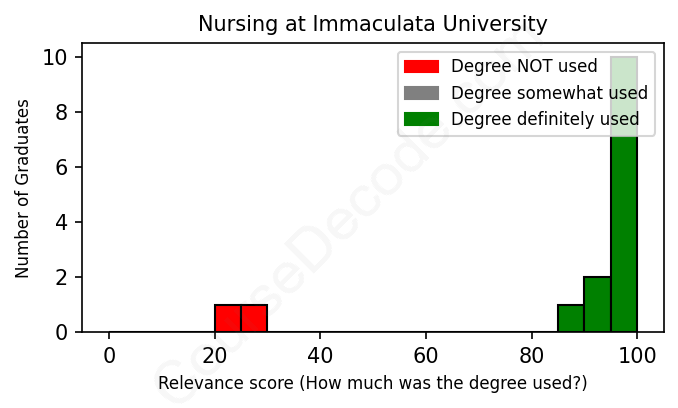
Task: Select the "Degree definitely used" legend label
Action: click(545, 120)
